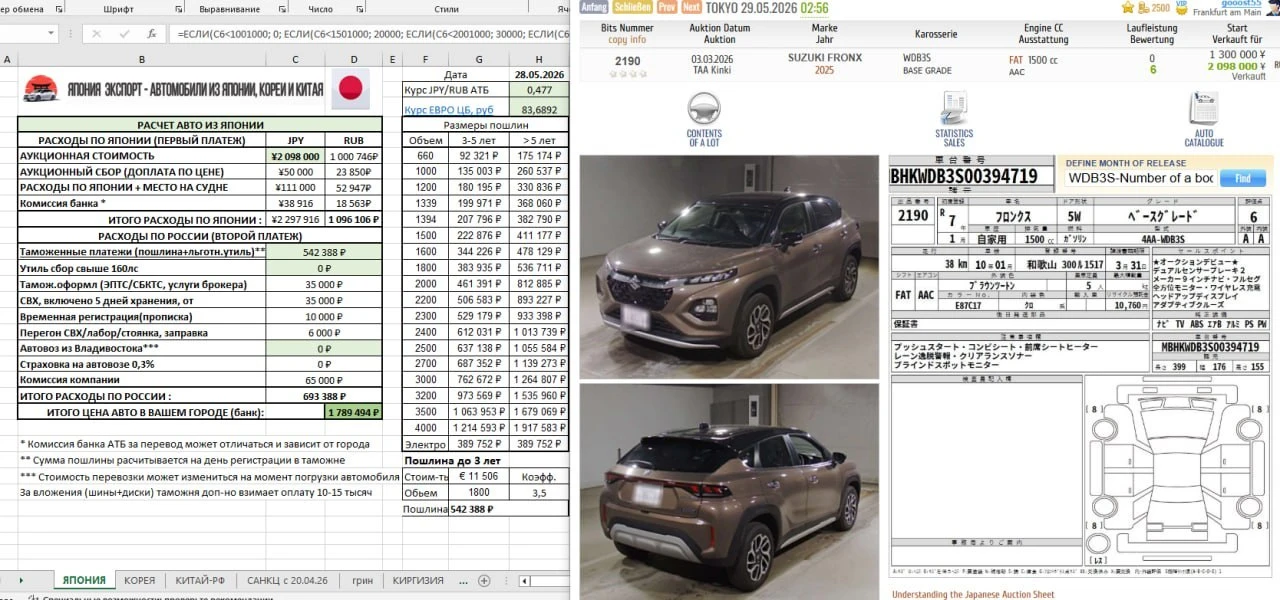Click the lot rating stars under 2190
Screen dimensions: 1280x600
[x=626, y=76]
